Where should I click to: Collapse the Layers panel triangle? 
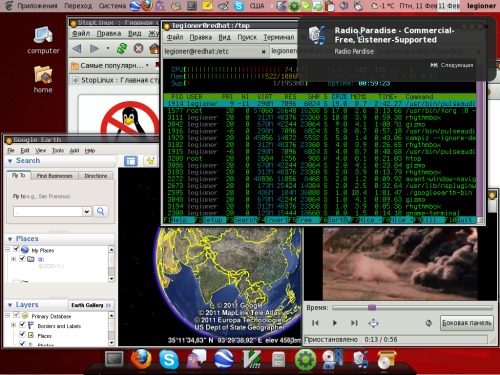pyautogui.click(x=10, y=305)
